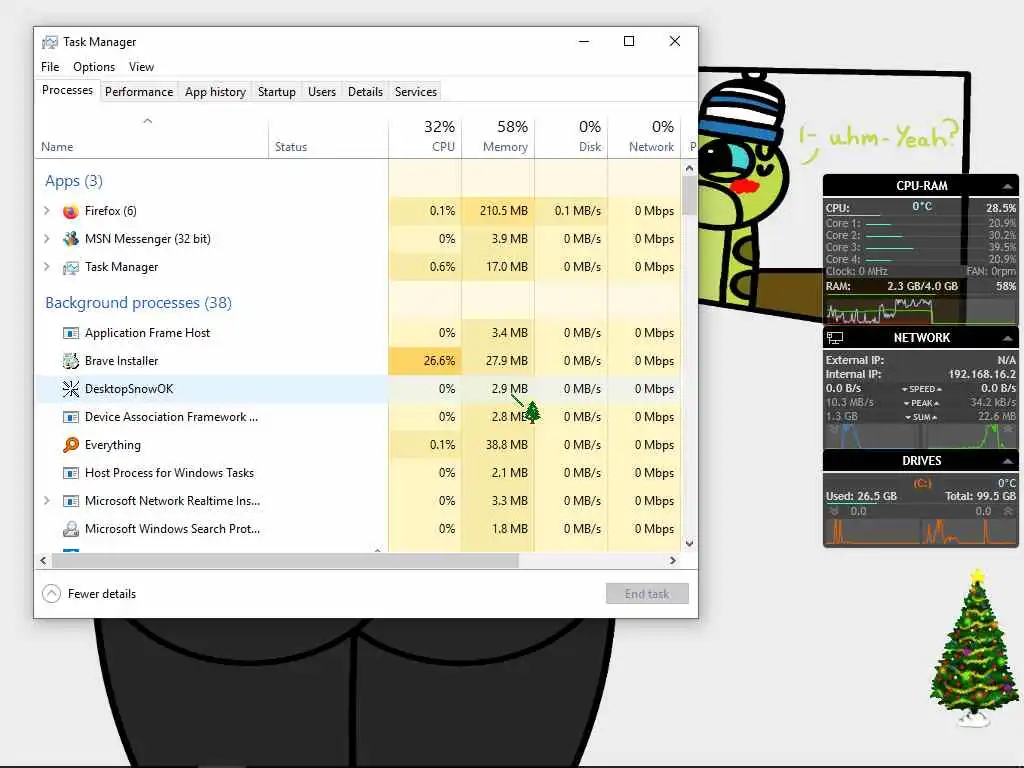The image size is (1024, 768).
Task: Click the vertical scrollbar thumb
Action: [x=690, y=195]
